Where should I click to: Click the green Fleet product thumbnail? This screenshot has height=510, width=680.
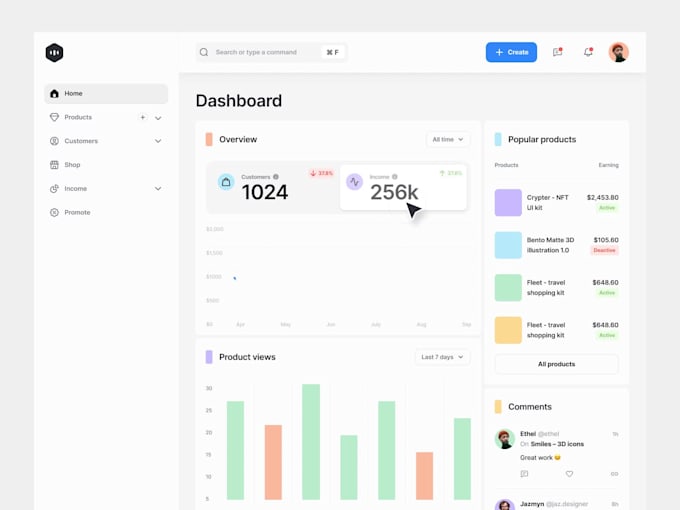point(508,288)
